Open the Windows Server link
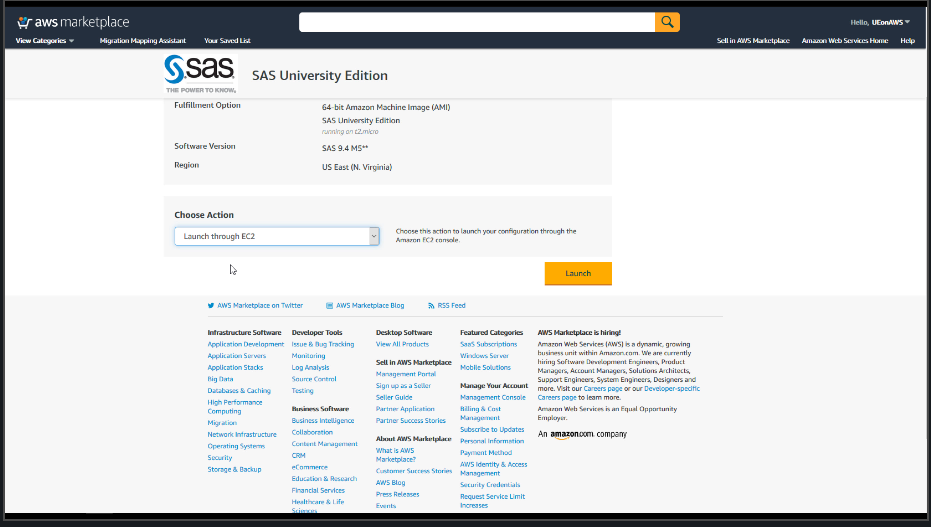931x527 pixels. tap(484, 356)
